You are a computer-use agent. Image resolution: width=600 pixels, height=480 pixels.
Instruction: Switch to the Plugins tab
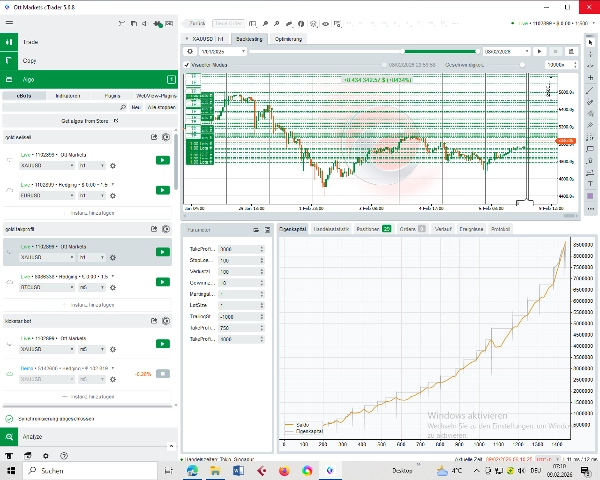112,96
